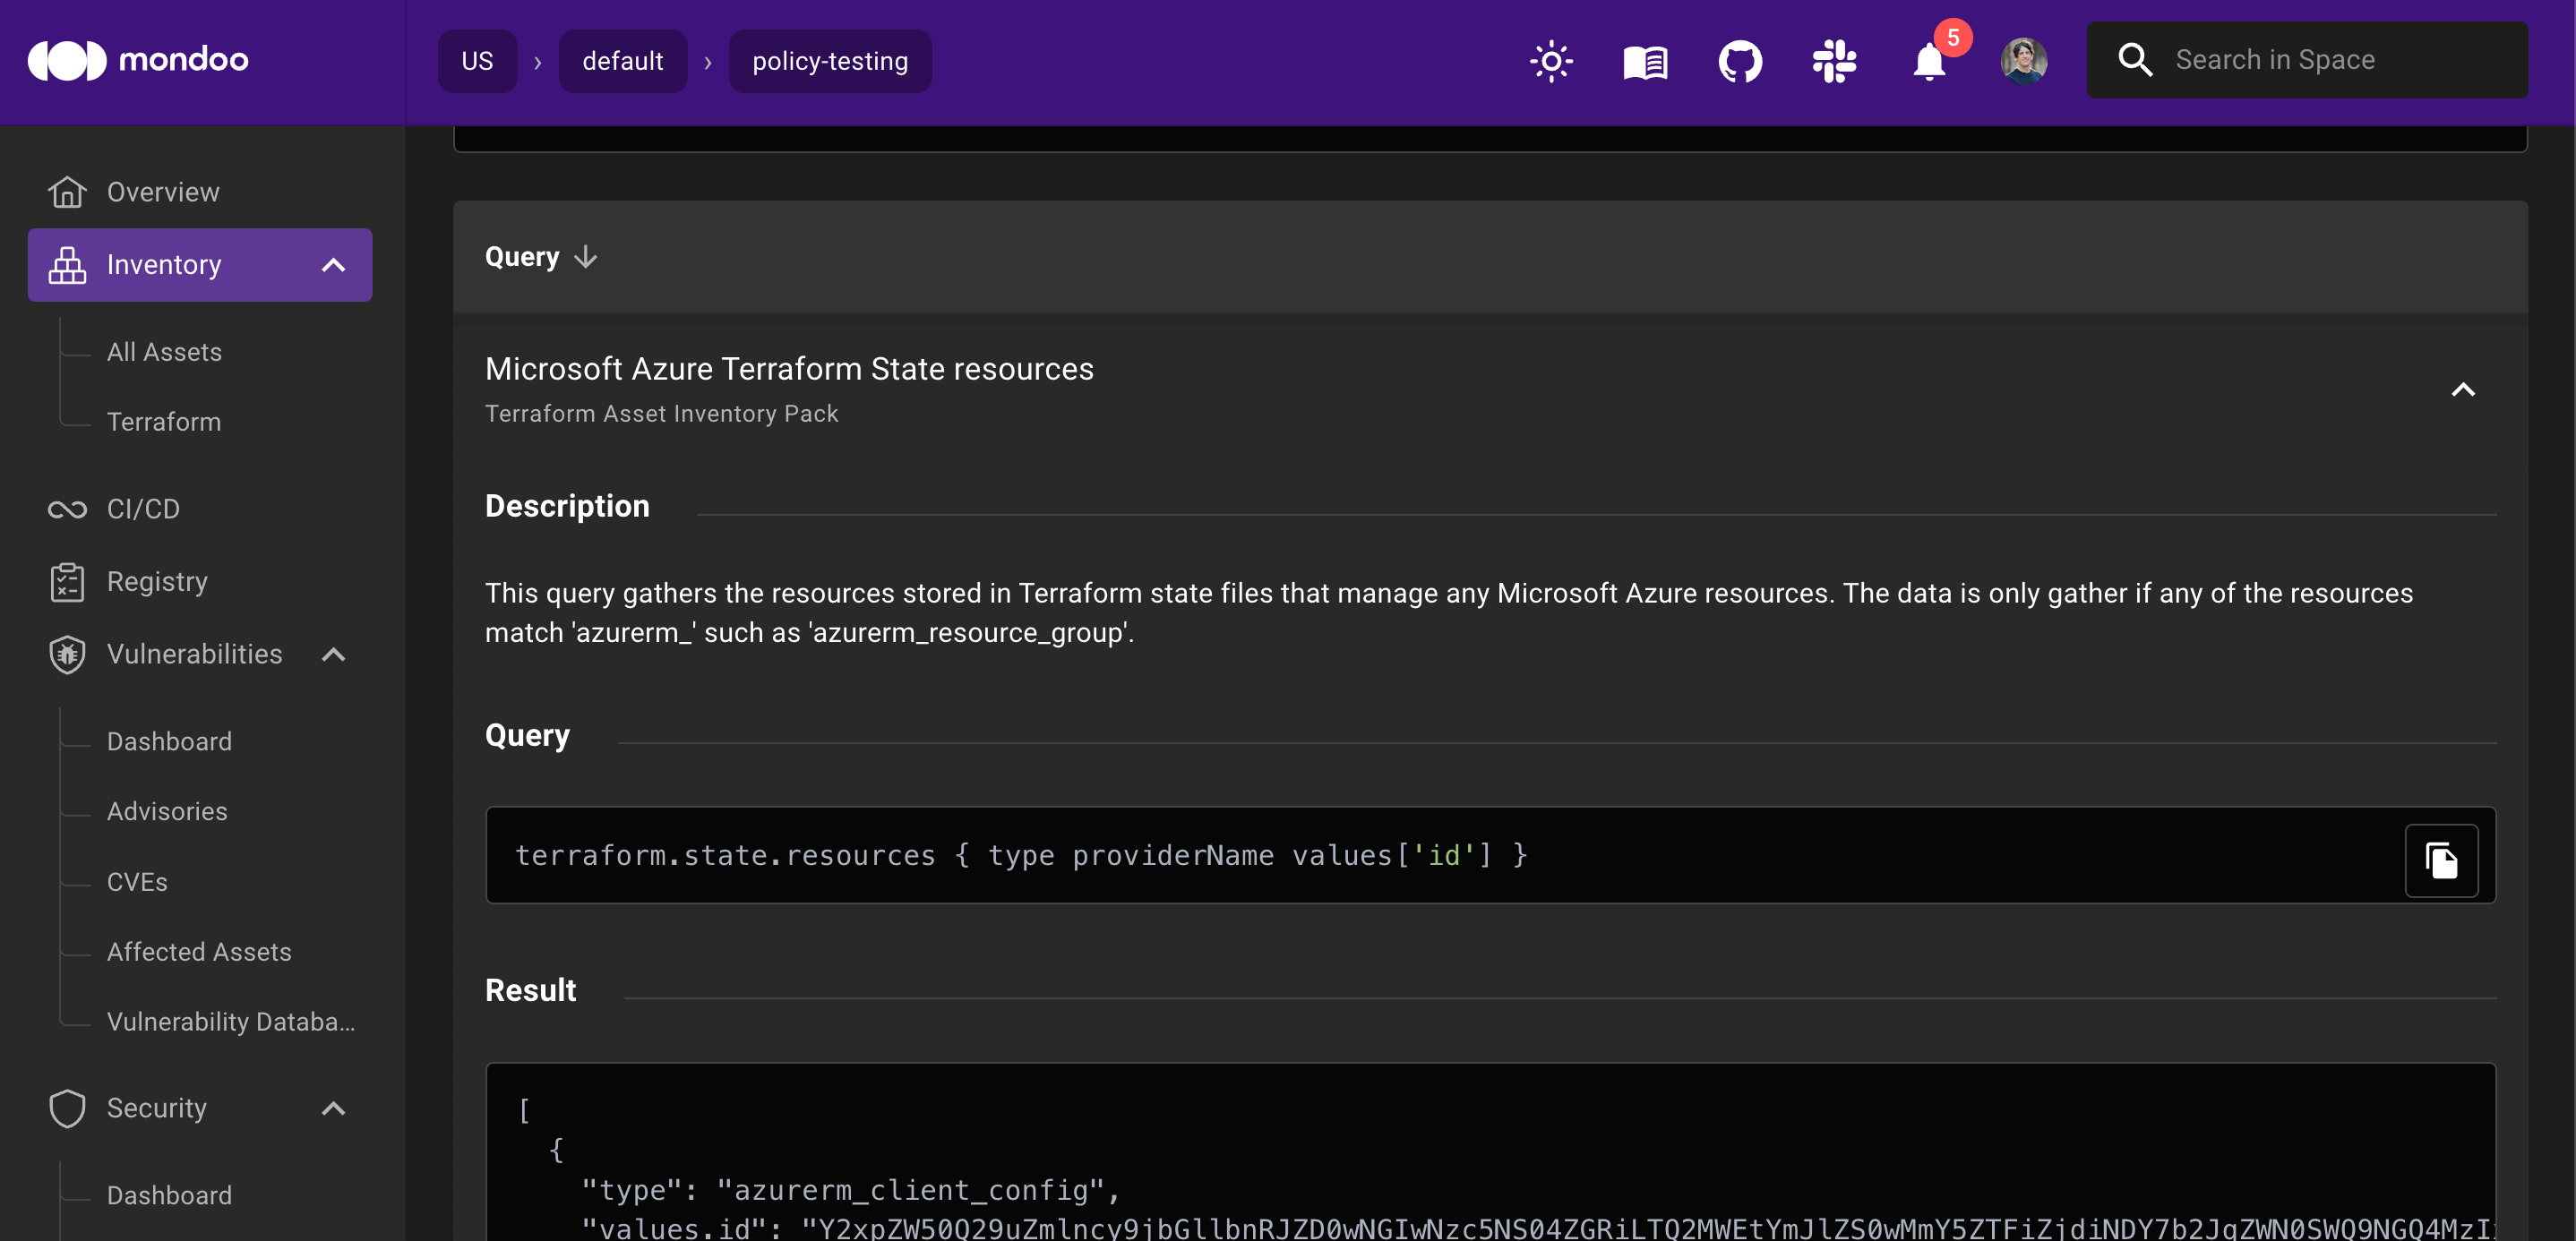Click the user profile avatar icon

pos(2022,61)
